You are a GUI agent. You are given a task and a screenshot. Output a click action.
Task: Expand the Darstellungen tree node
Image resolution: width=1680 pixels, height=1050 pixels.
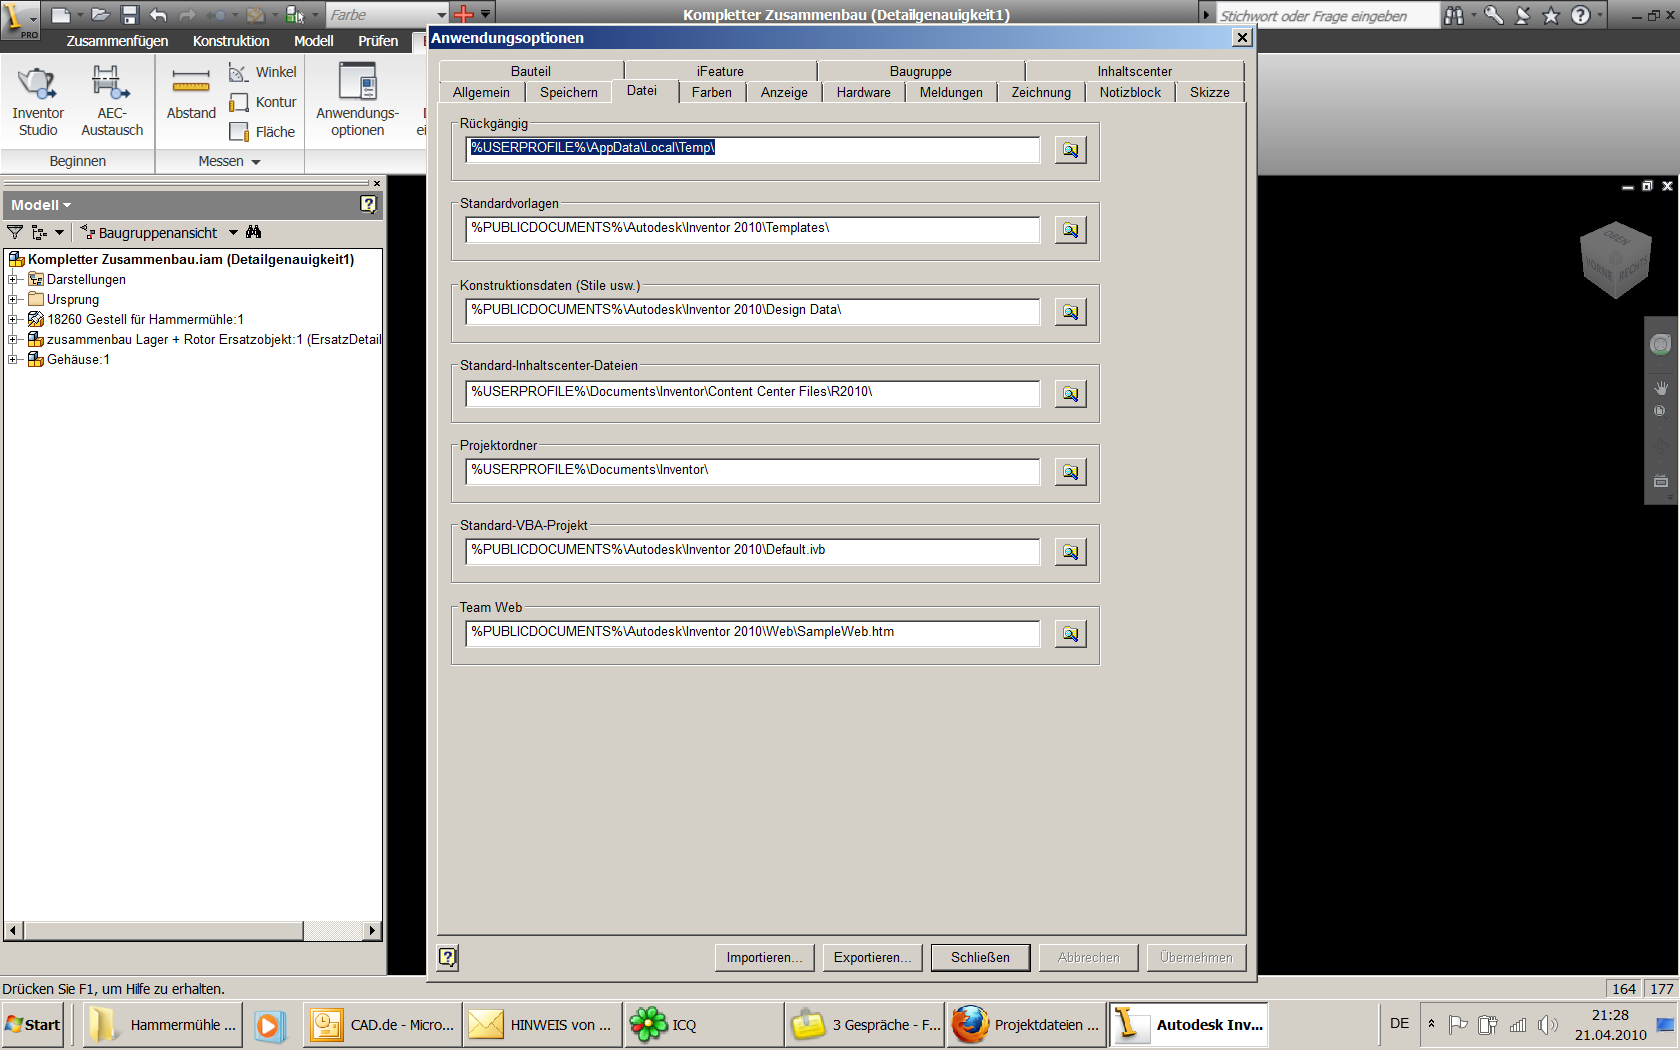(13, 280)
